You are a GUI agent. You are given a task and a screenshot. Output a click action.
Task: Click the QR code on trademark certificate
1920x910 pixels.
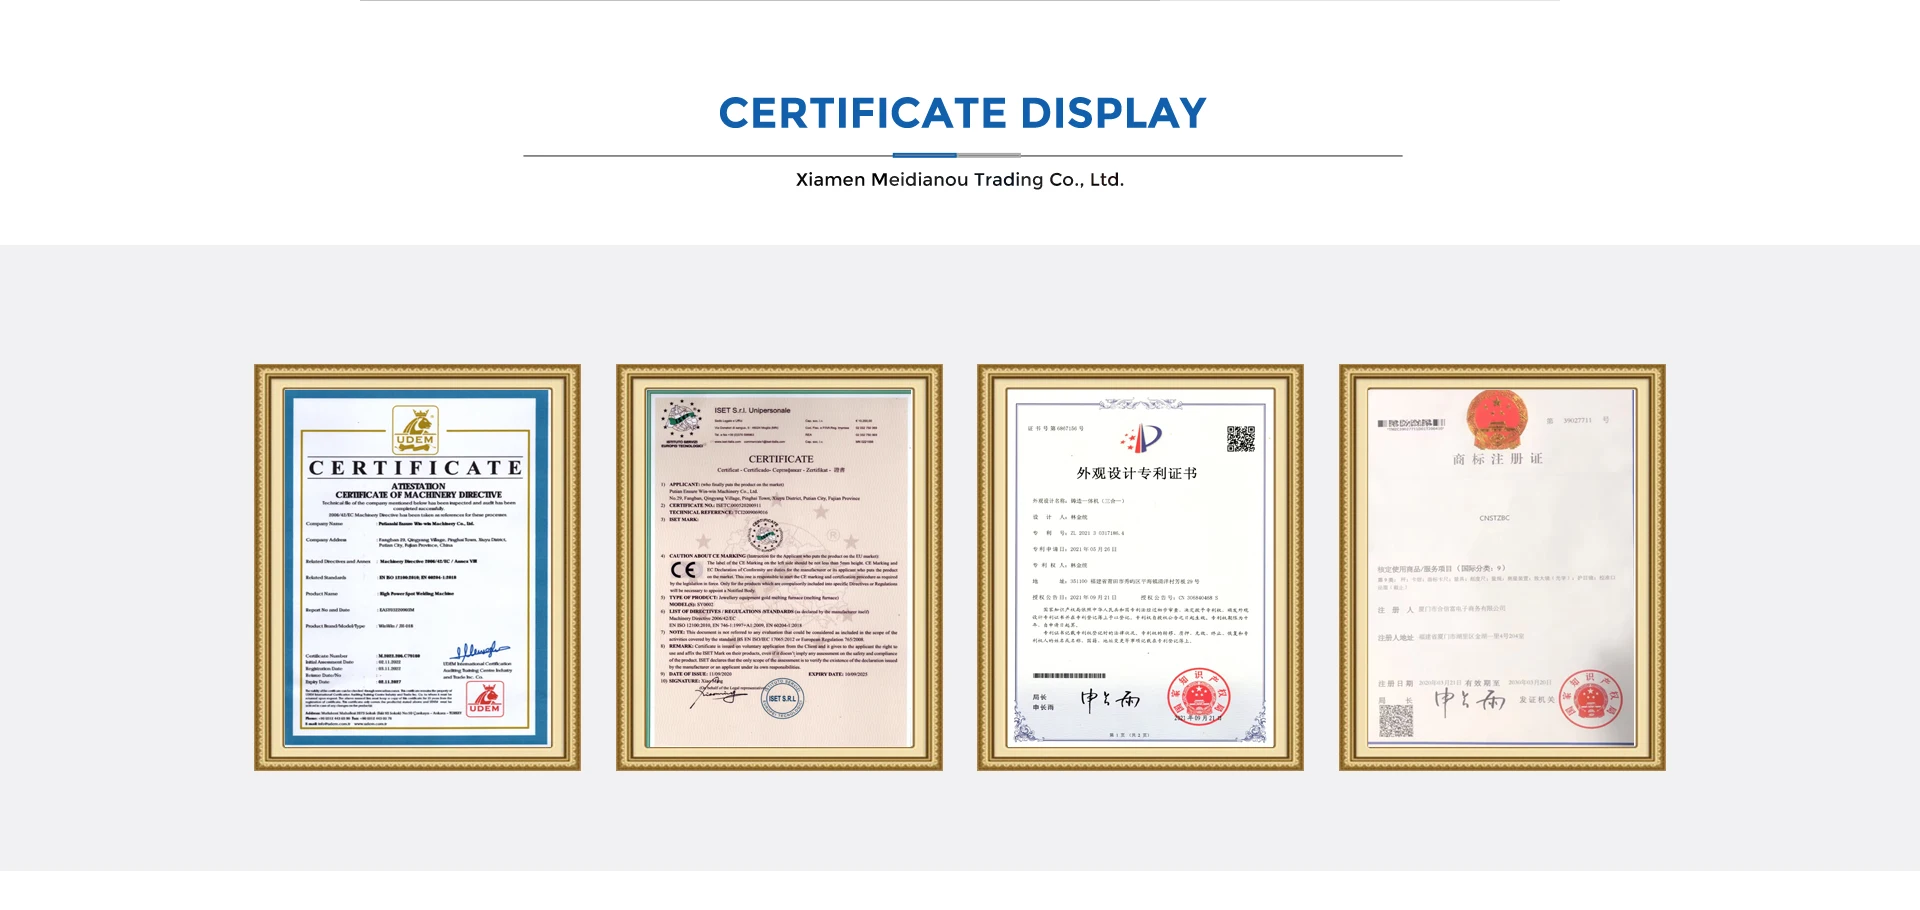click(x=1396, y=720)
